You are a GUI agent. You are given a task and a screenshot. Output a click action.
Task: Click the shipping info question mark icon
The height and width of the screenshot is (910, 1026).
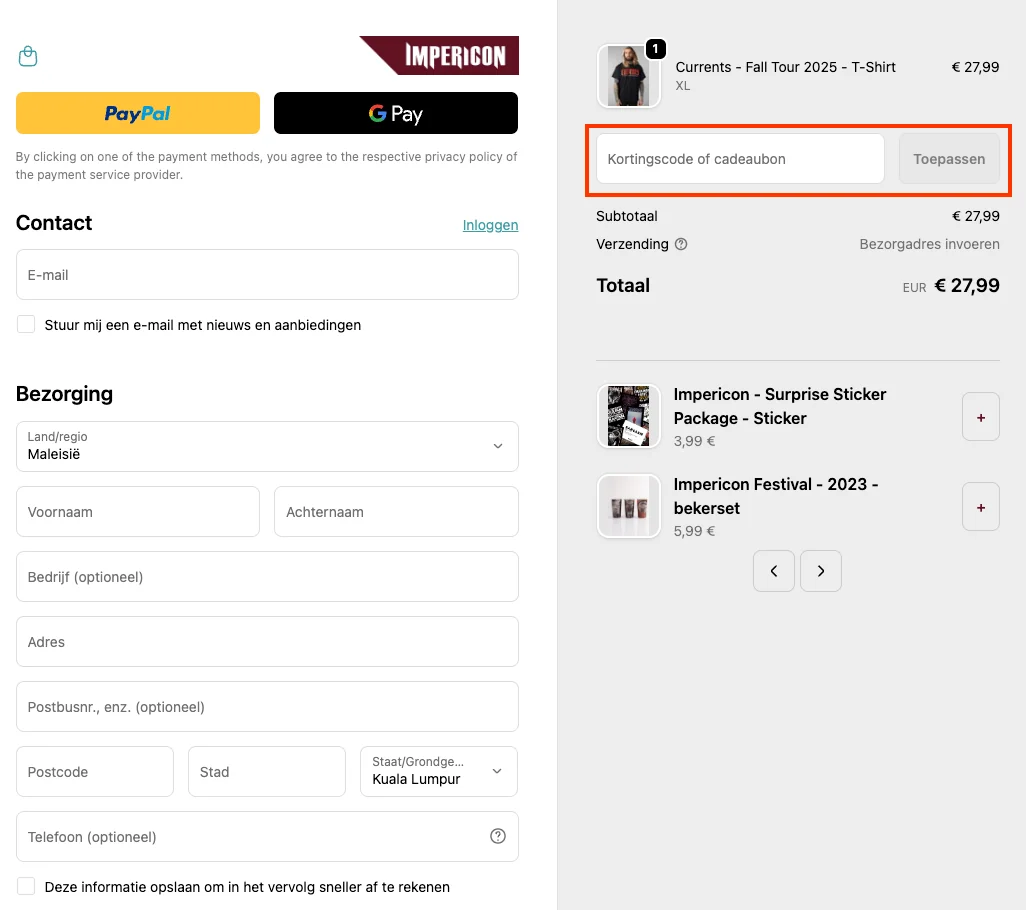(681, 244)
